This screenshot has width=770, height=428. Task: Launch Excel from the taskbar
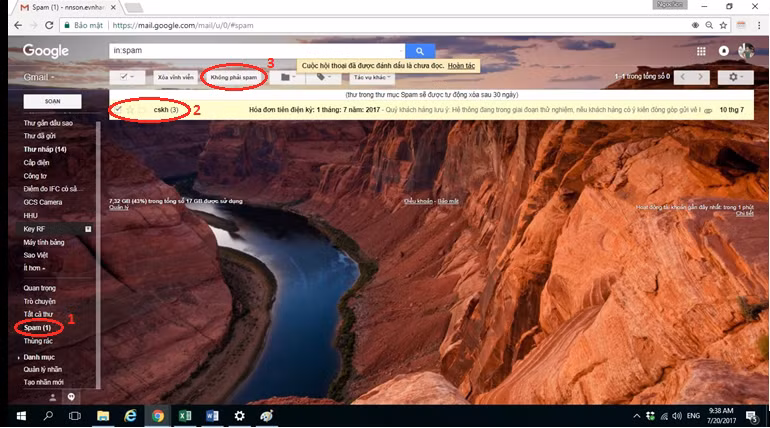tap(185, 415)
